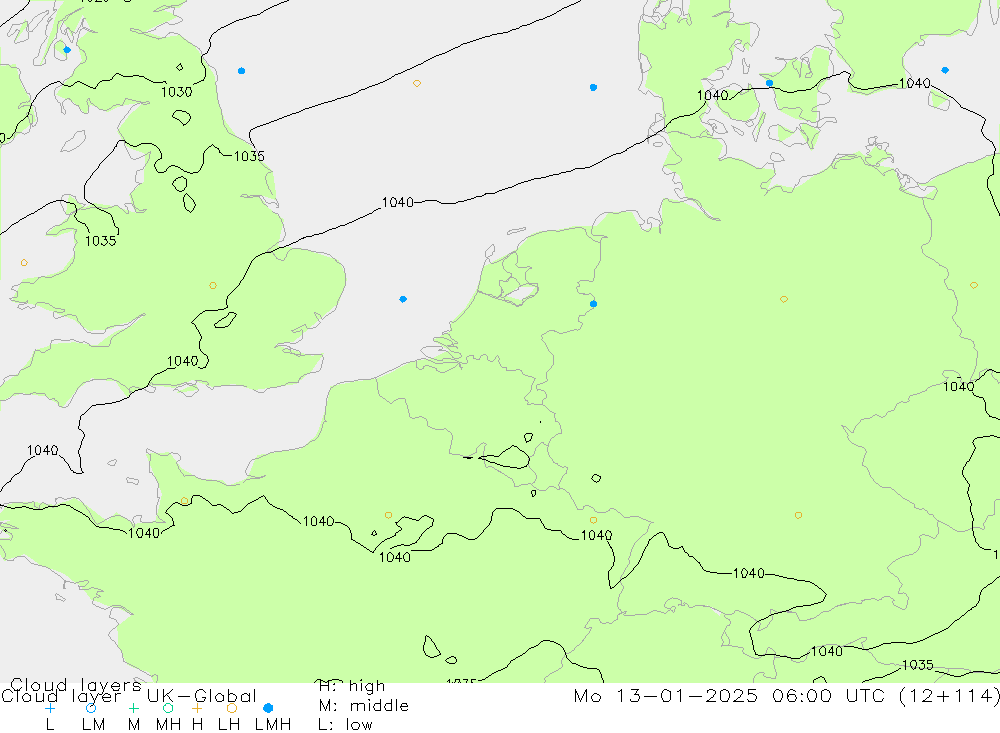Click the 'H: high' legend text
The width and height of the screenshot is (1000, 733).
tap(351, 686)
